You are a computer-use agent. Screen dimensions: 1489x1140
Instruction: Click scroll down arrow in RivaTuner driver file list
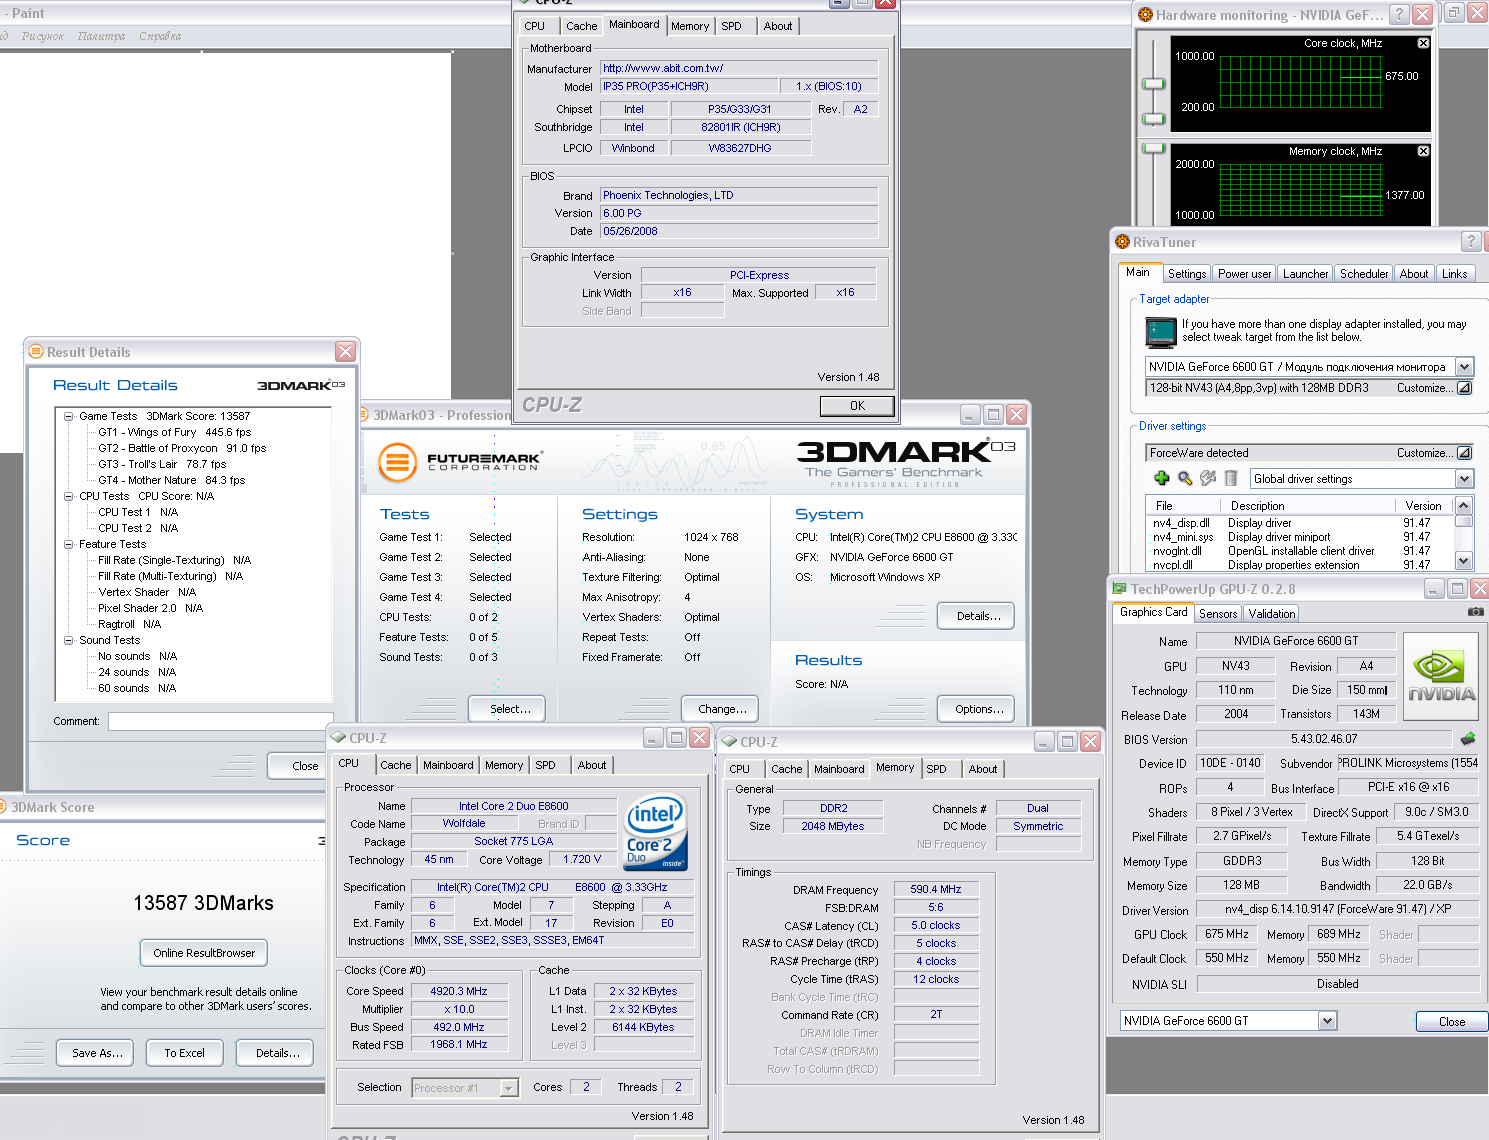(x=1464, y=561)
